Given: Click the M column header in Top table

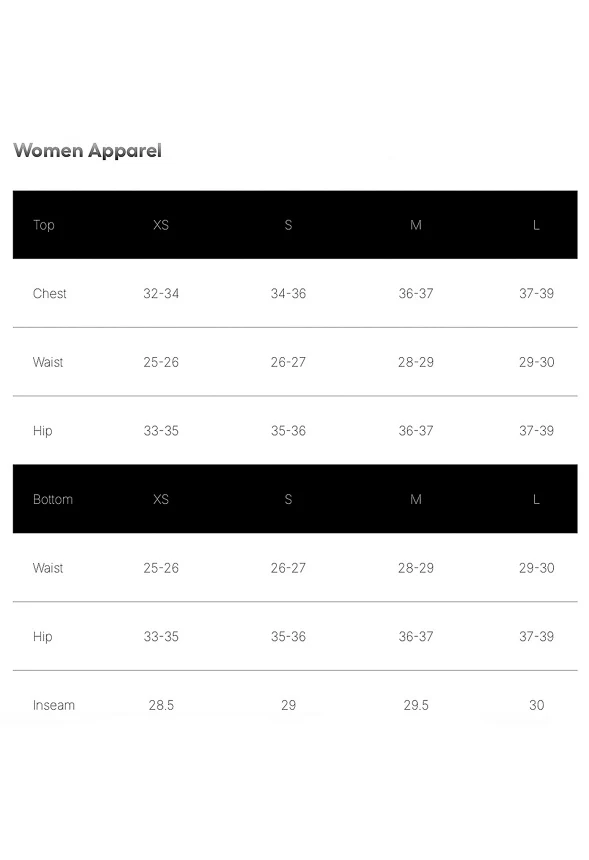Looking at the screenshot, I should (x=416, y=225).
